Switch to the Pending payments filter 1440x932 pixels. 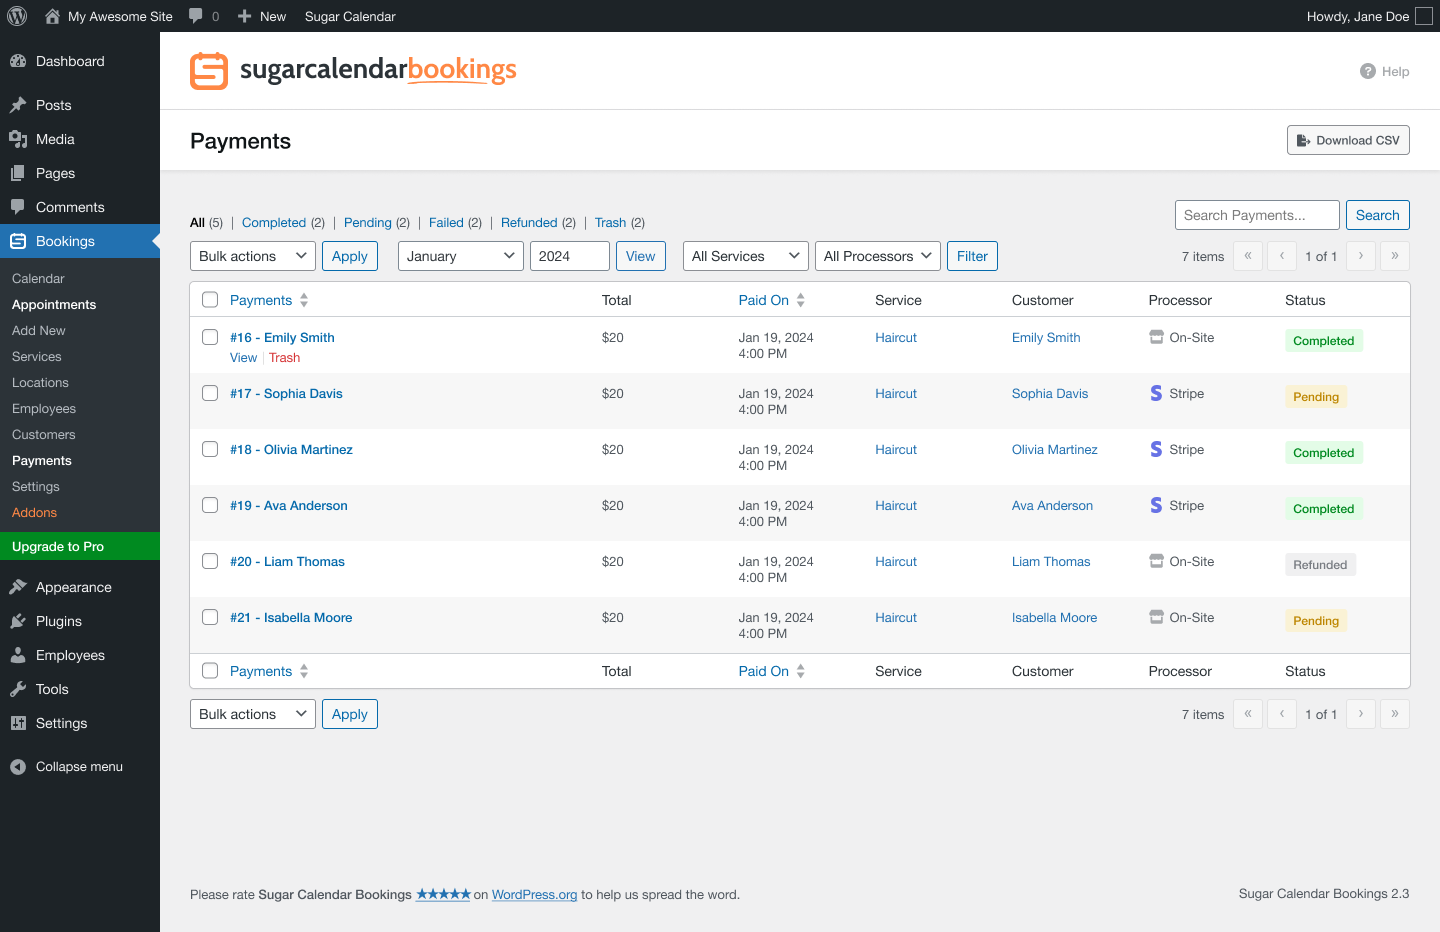click(x=368, y=222)
